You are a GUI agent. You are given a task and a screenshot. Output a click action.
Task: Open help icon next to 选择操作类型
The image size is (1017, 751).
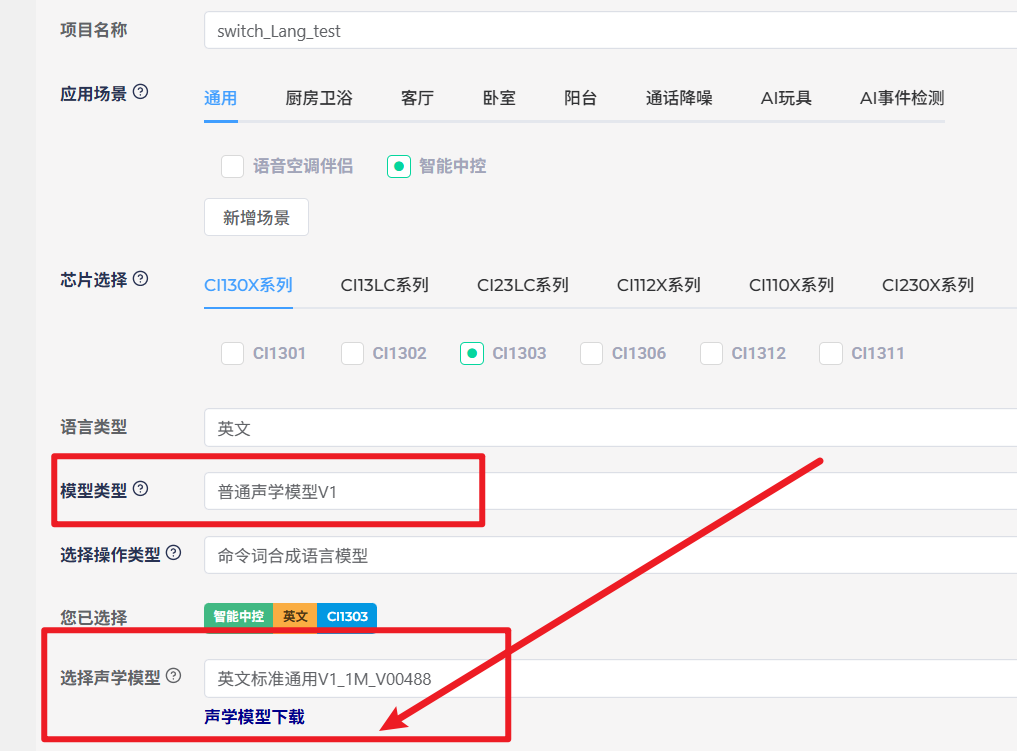pyautogui.click(x=174, y=553)
